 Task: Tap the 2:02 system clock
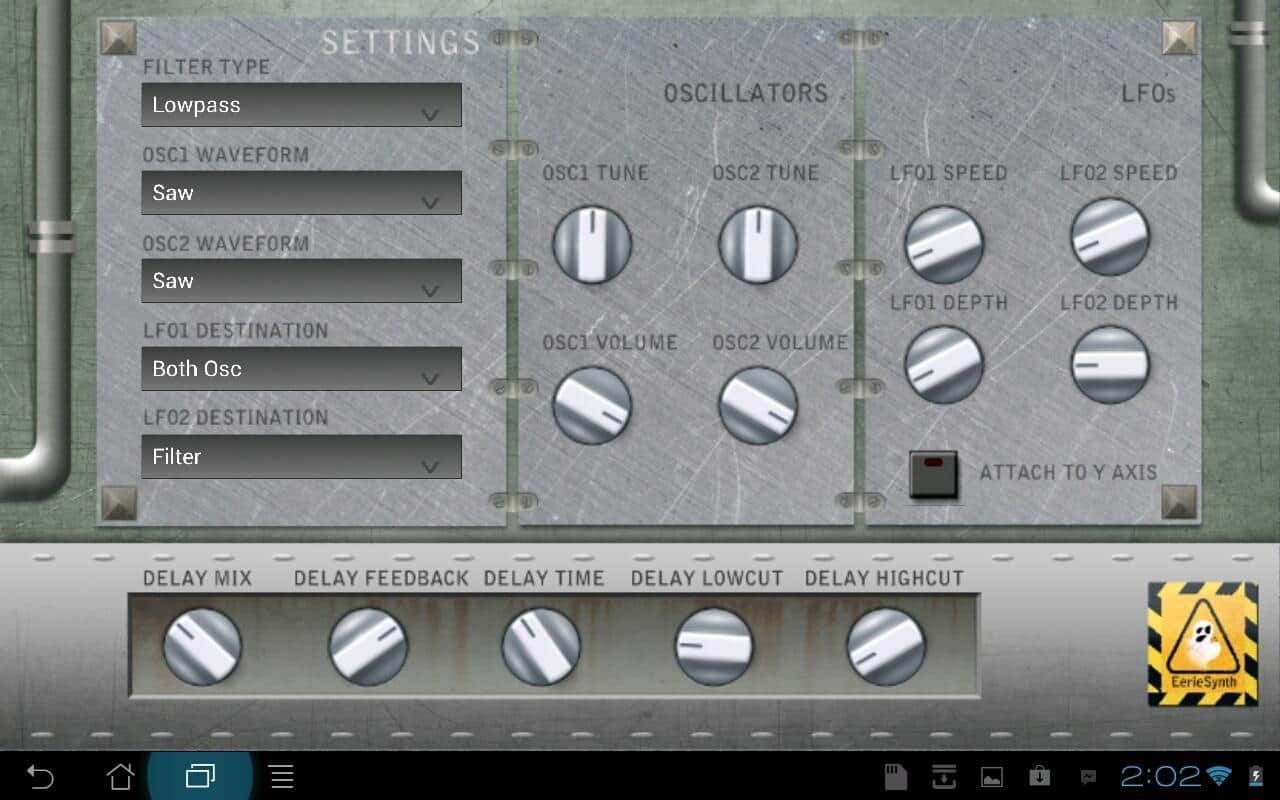coord(1160,776)
